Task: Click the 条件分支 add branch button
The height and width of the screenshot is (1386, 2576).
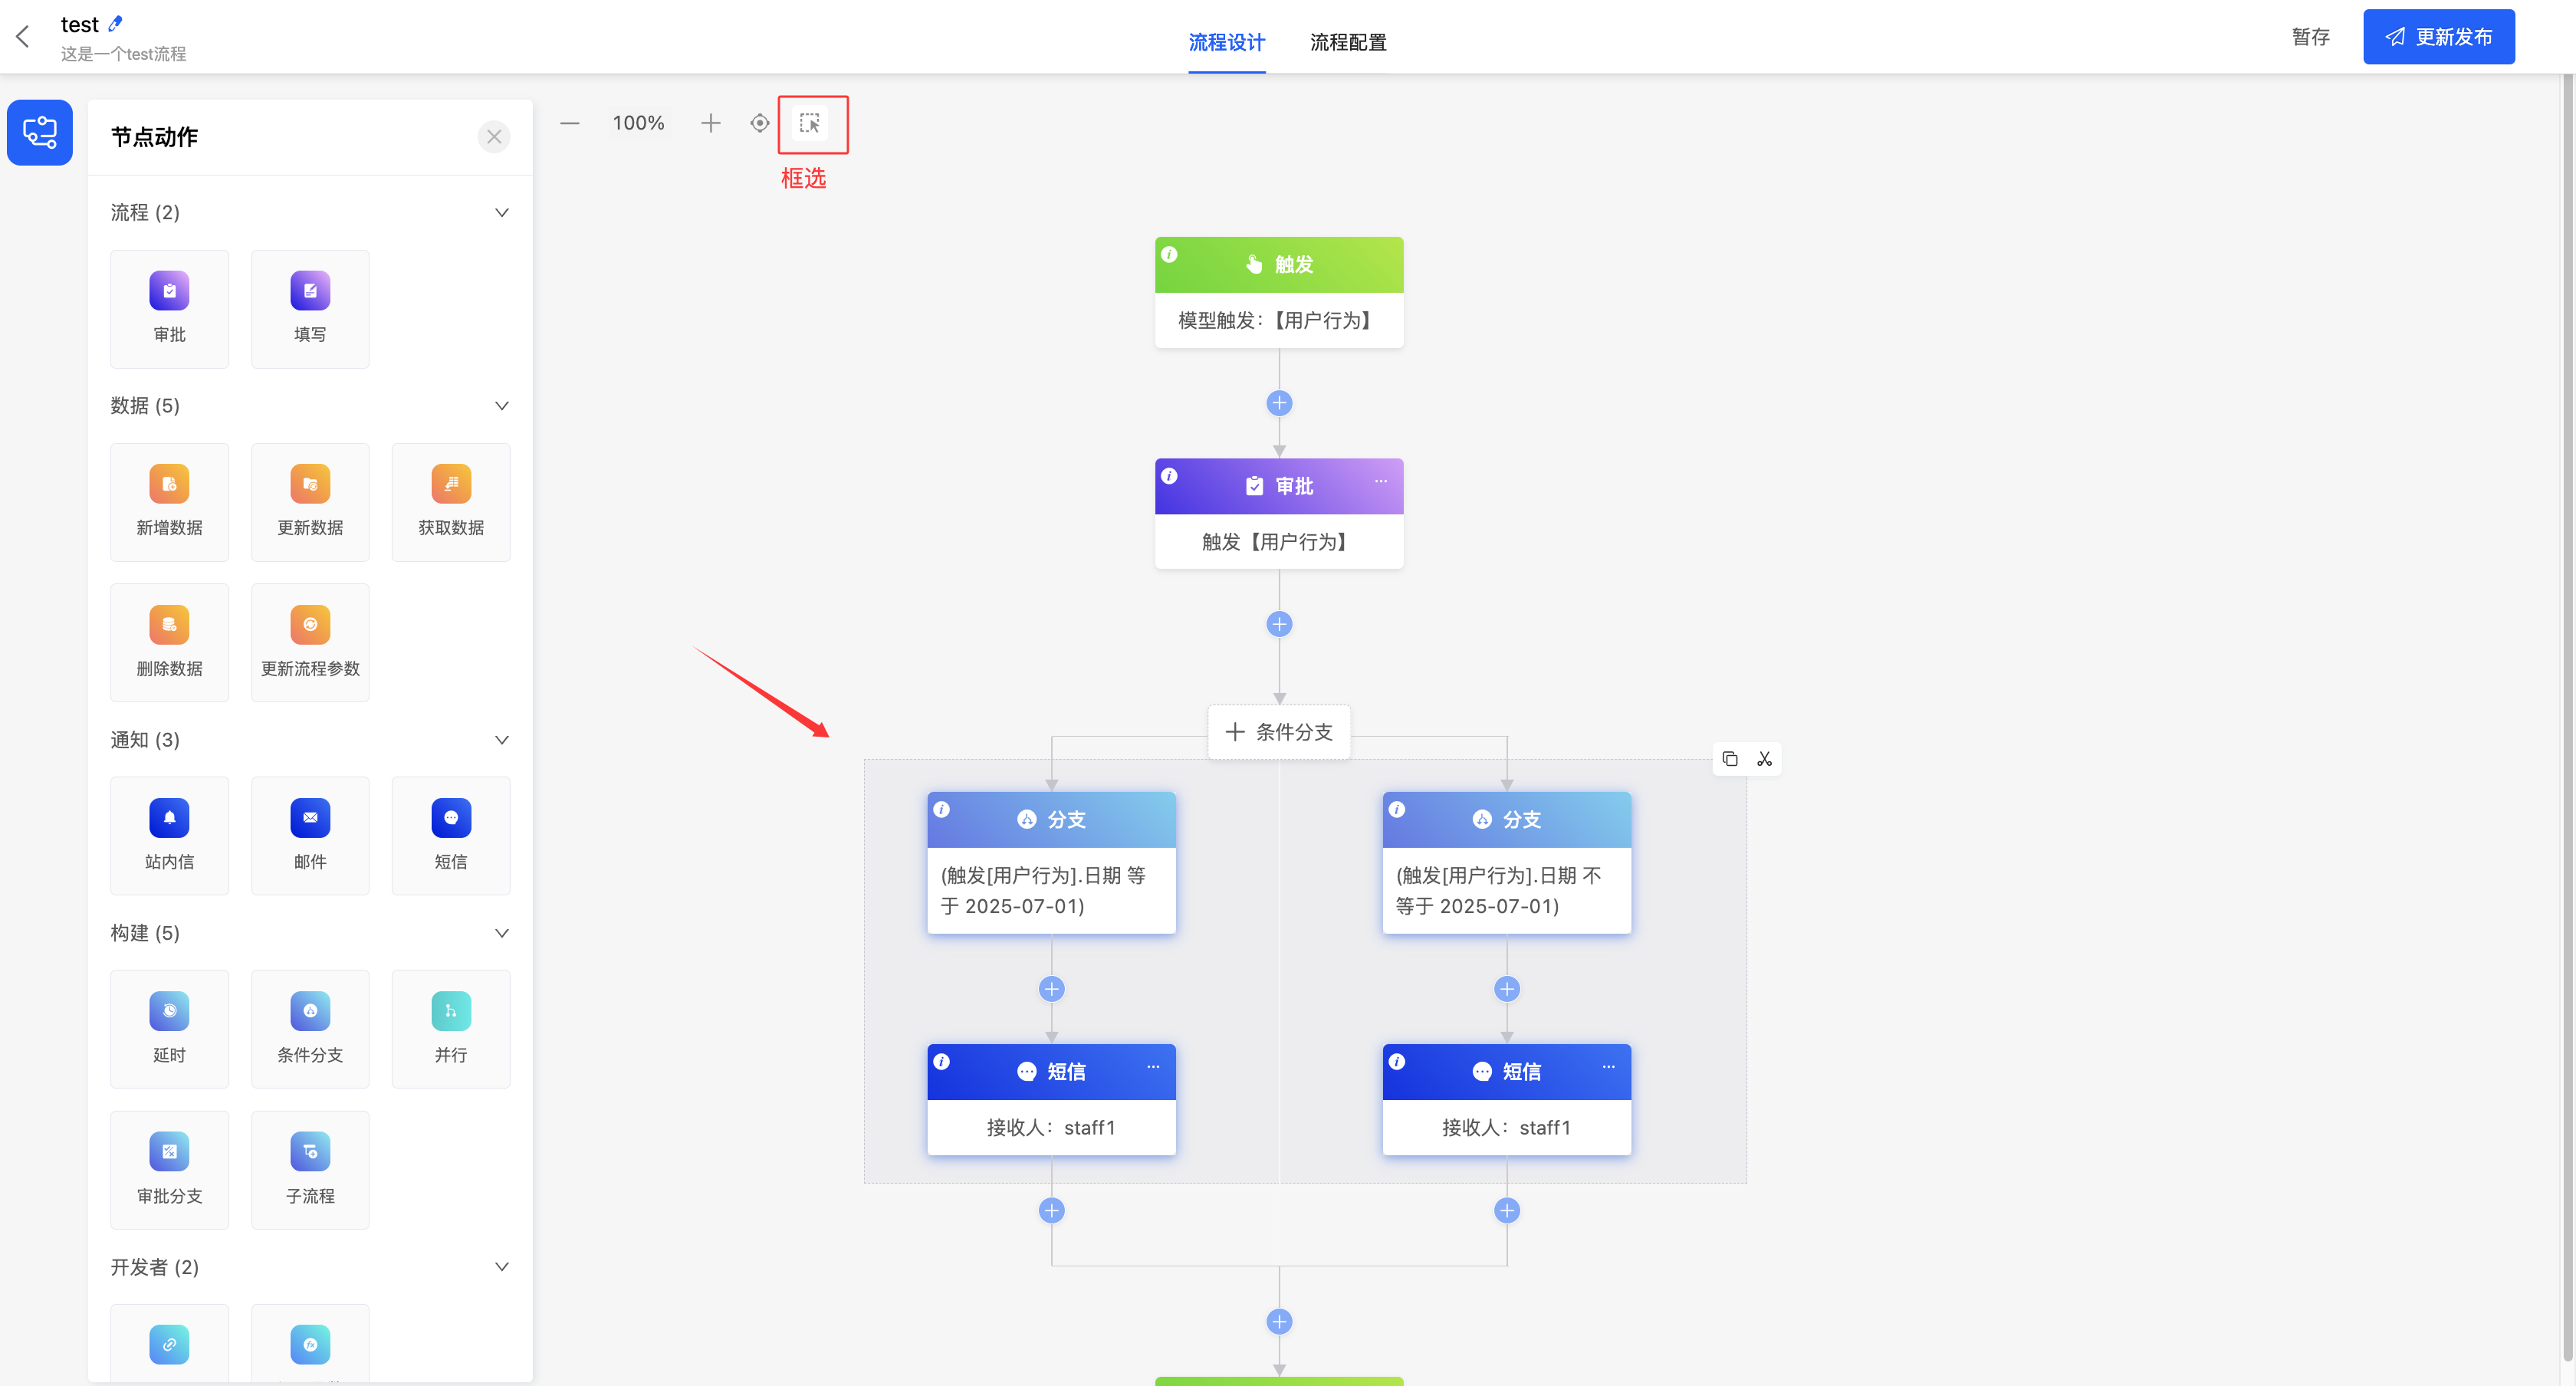Action: 1279,732
